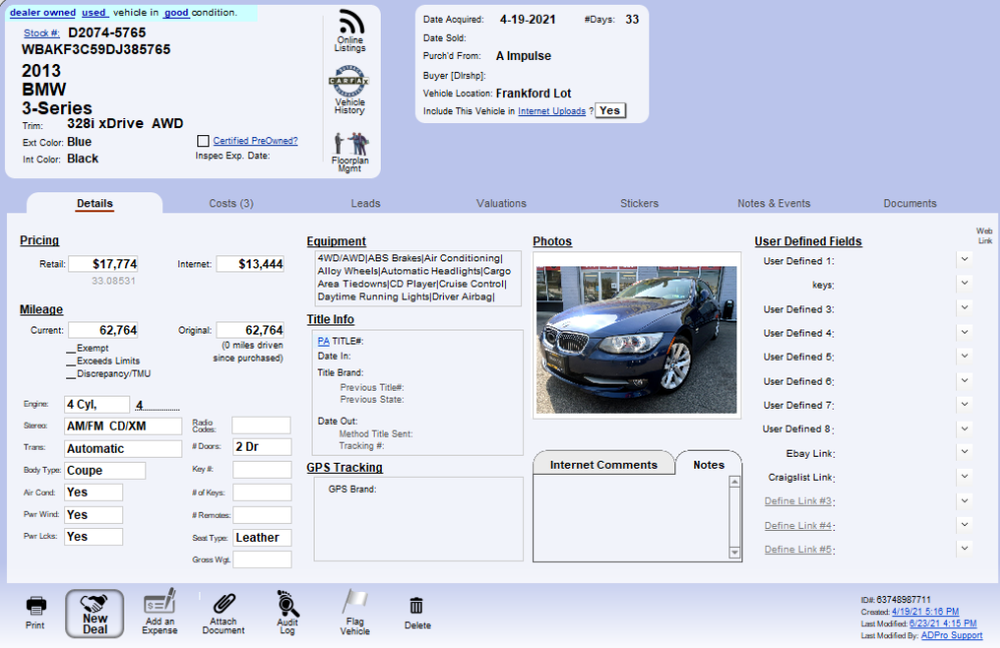Open the Last Modified date link

[943, 623]
